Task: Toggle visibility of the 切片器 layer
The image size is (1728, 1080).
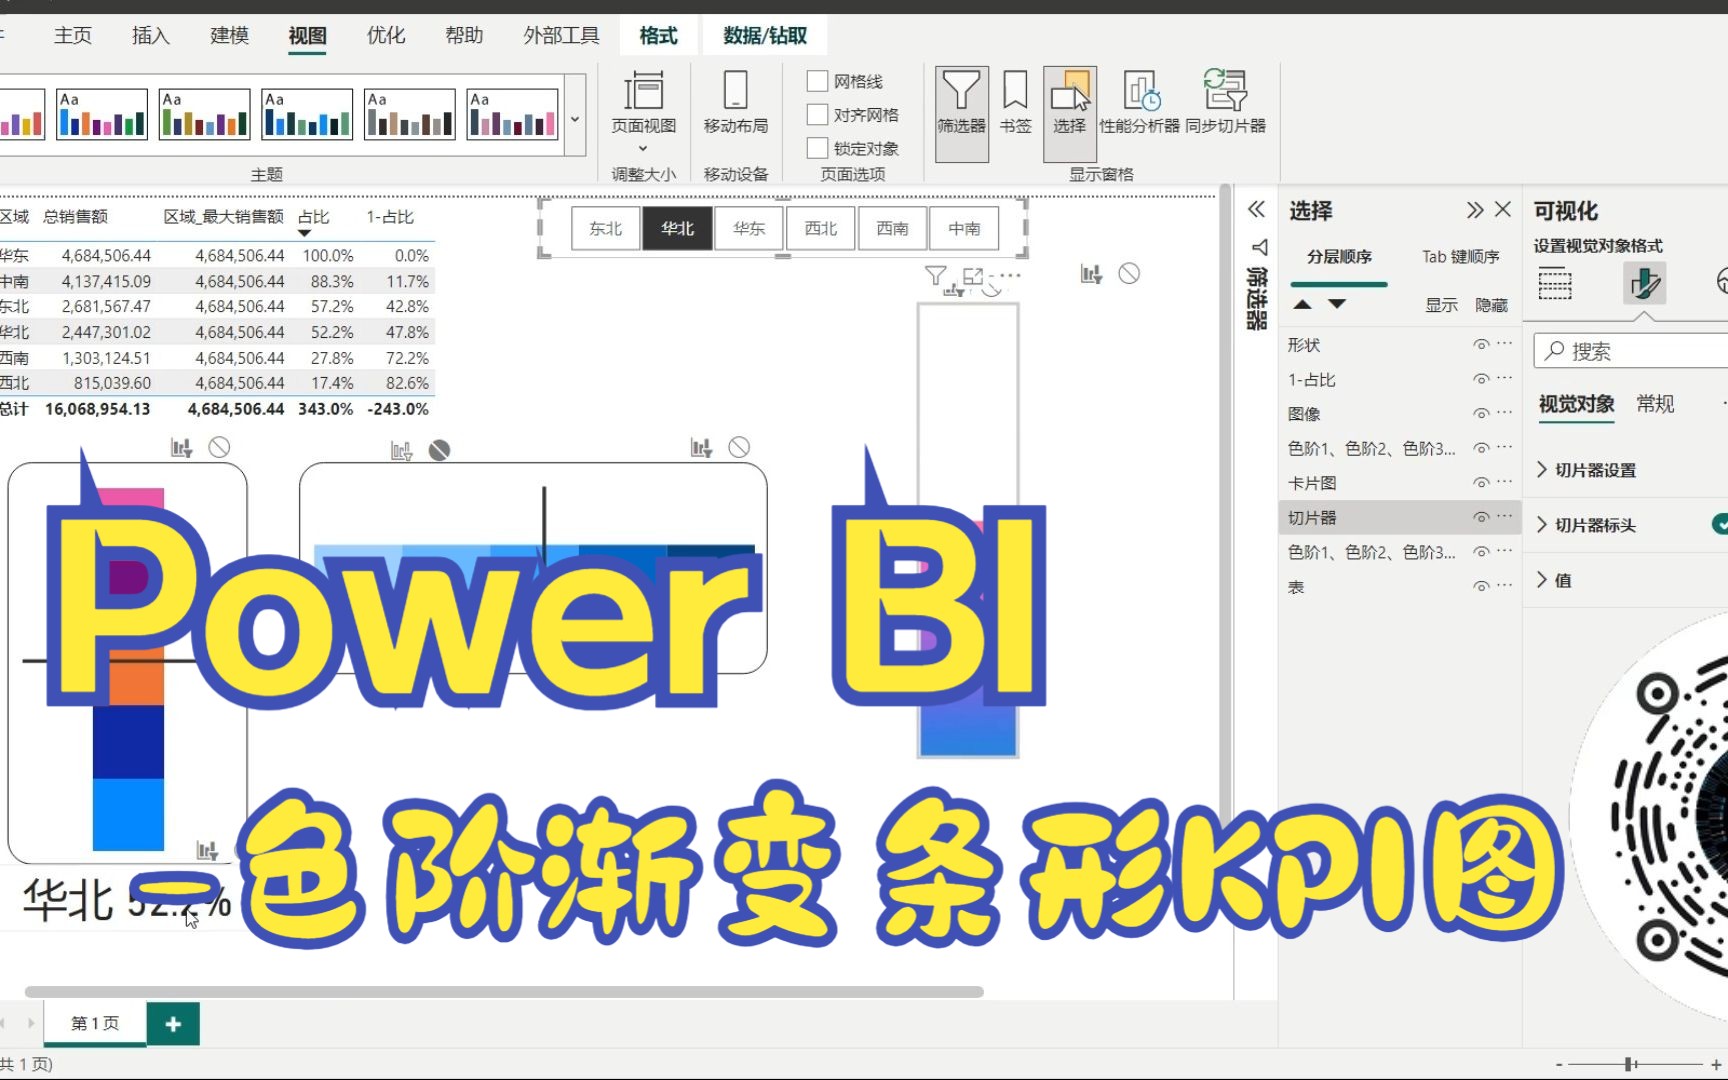Action: (1481, 518)
